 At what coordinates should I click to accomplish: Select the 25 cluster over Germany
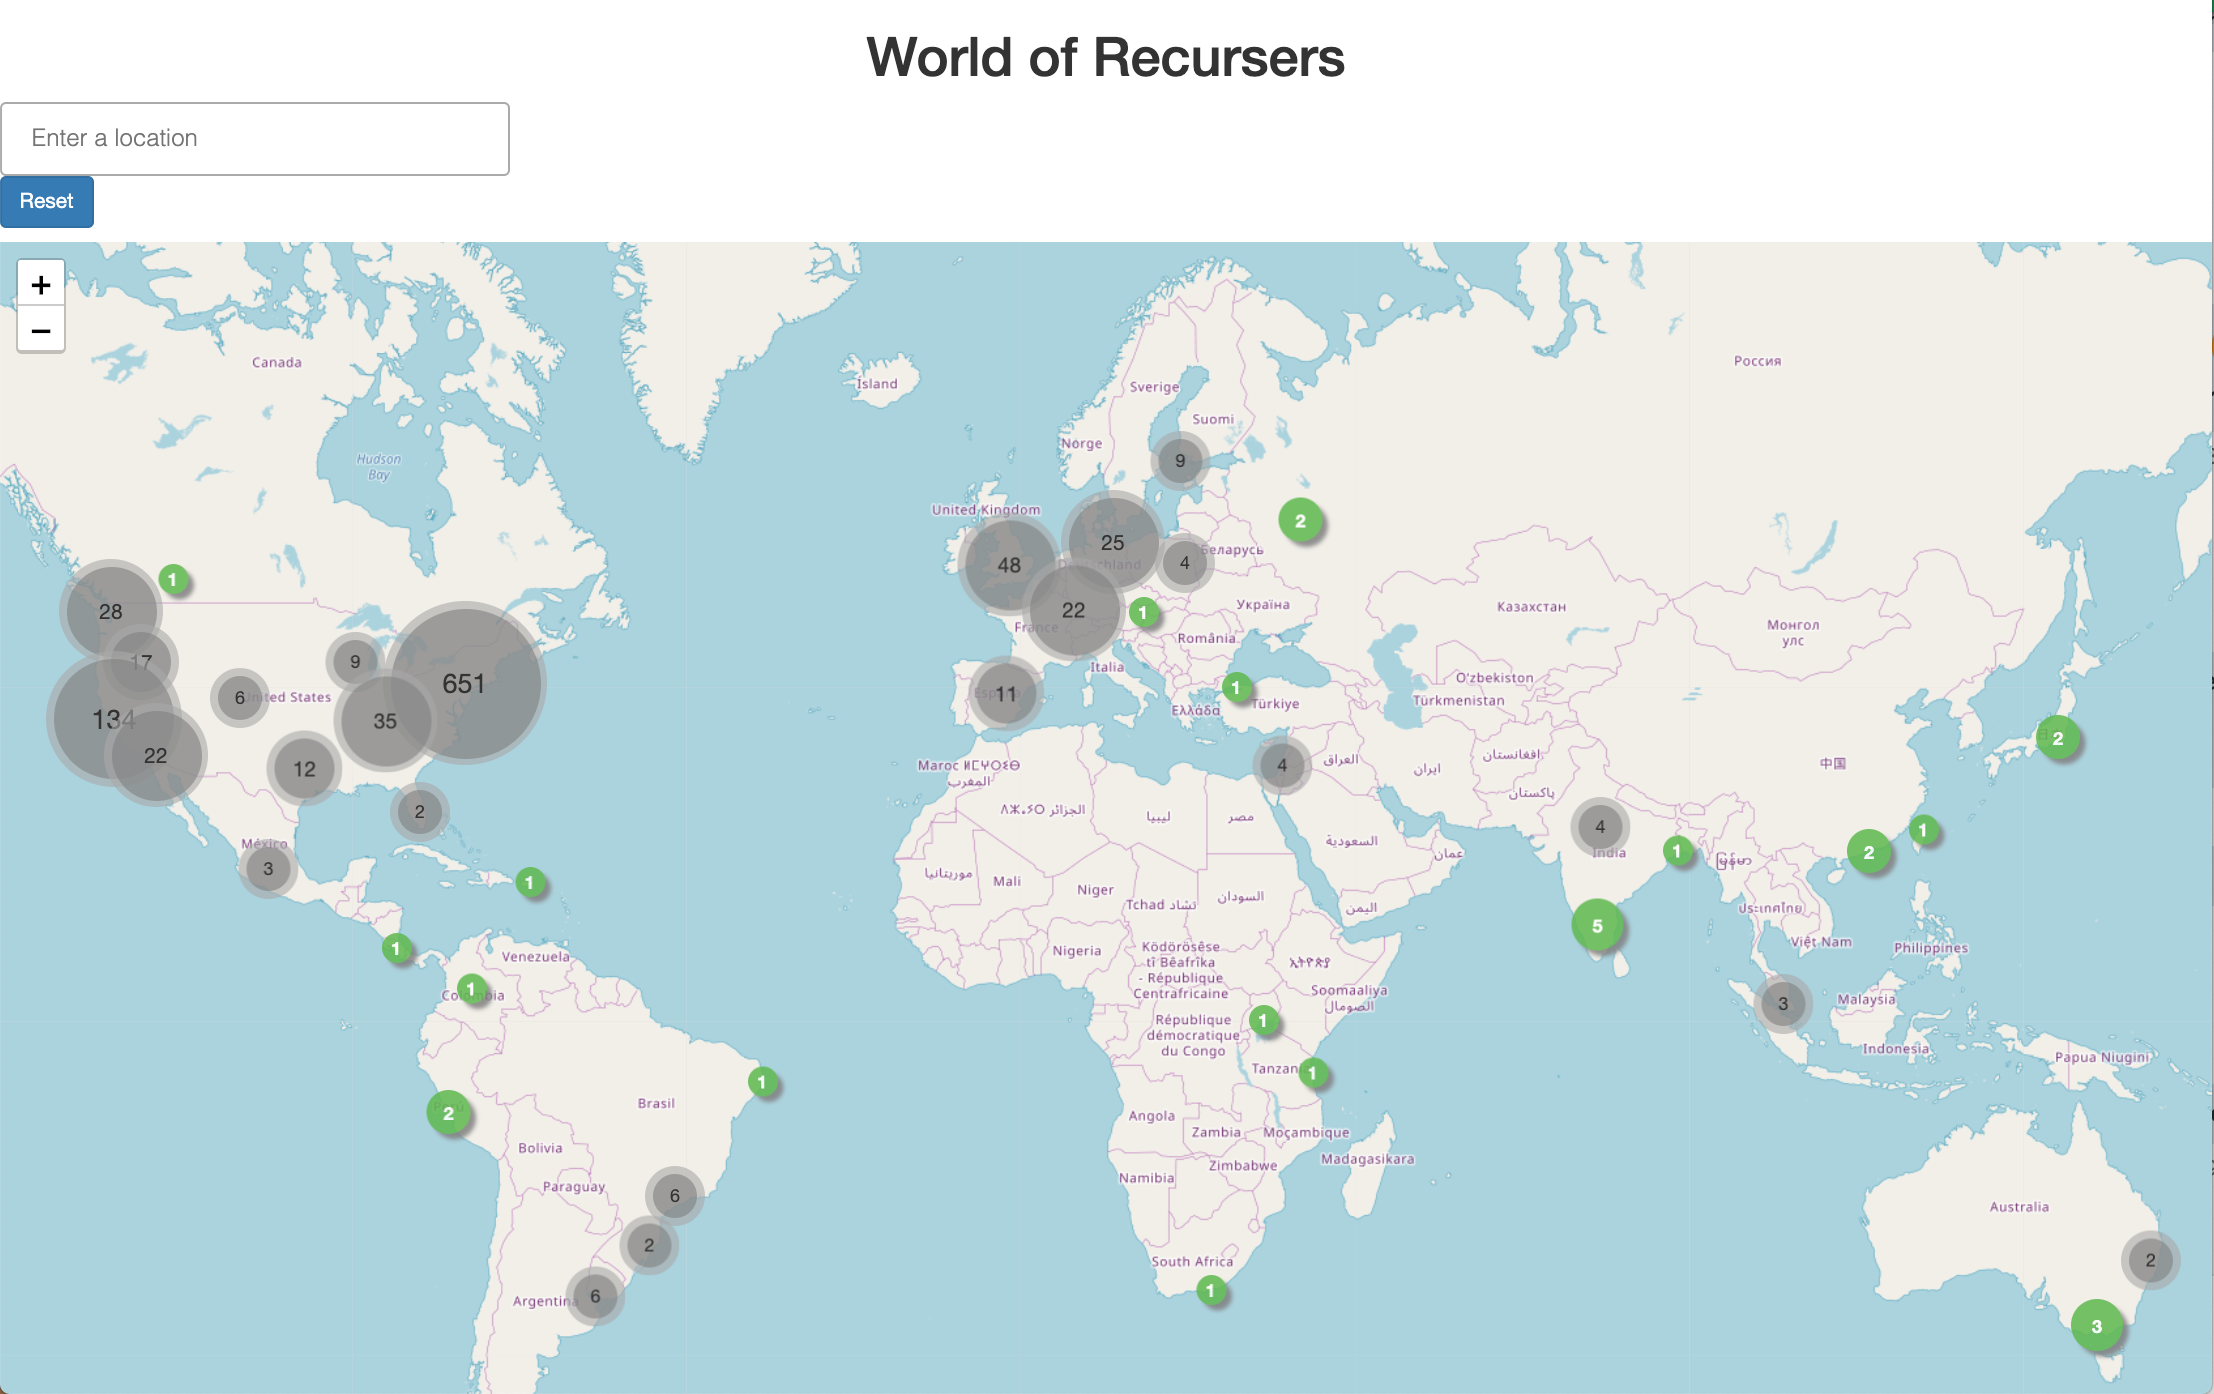pos(1112,542)
